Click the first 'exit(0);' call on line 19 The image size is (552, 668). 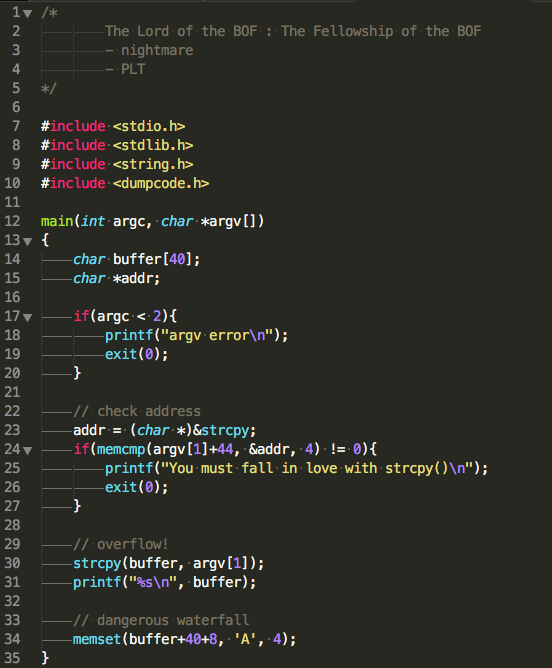(x=137, y=354)
